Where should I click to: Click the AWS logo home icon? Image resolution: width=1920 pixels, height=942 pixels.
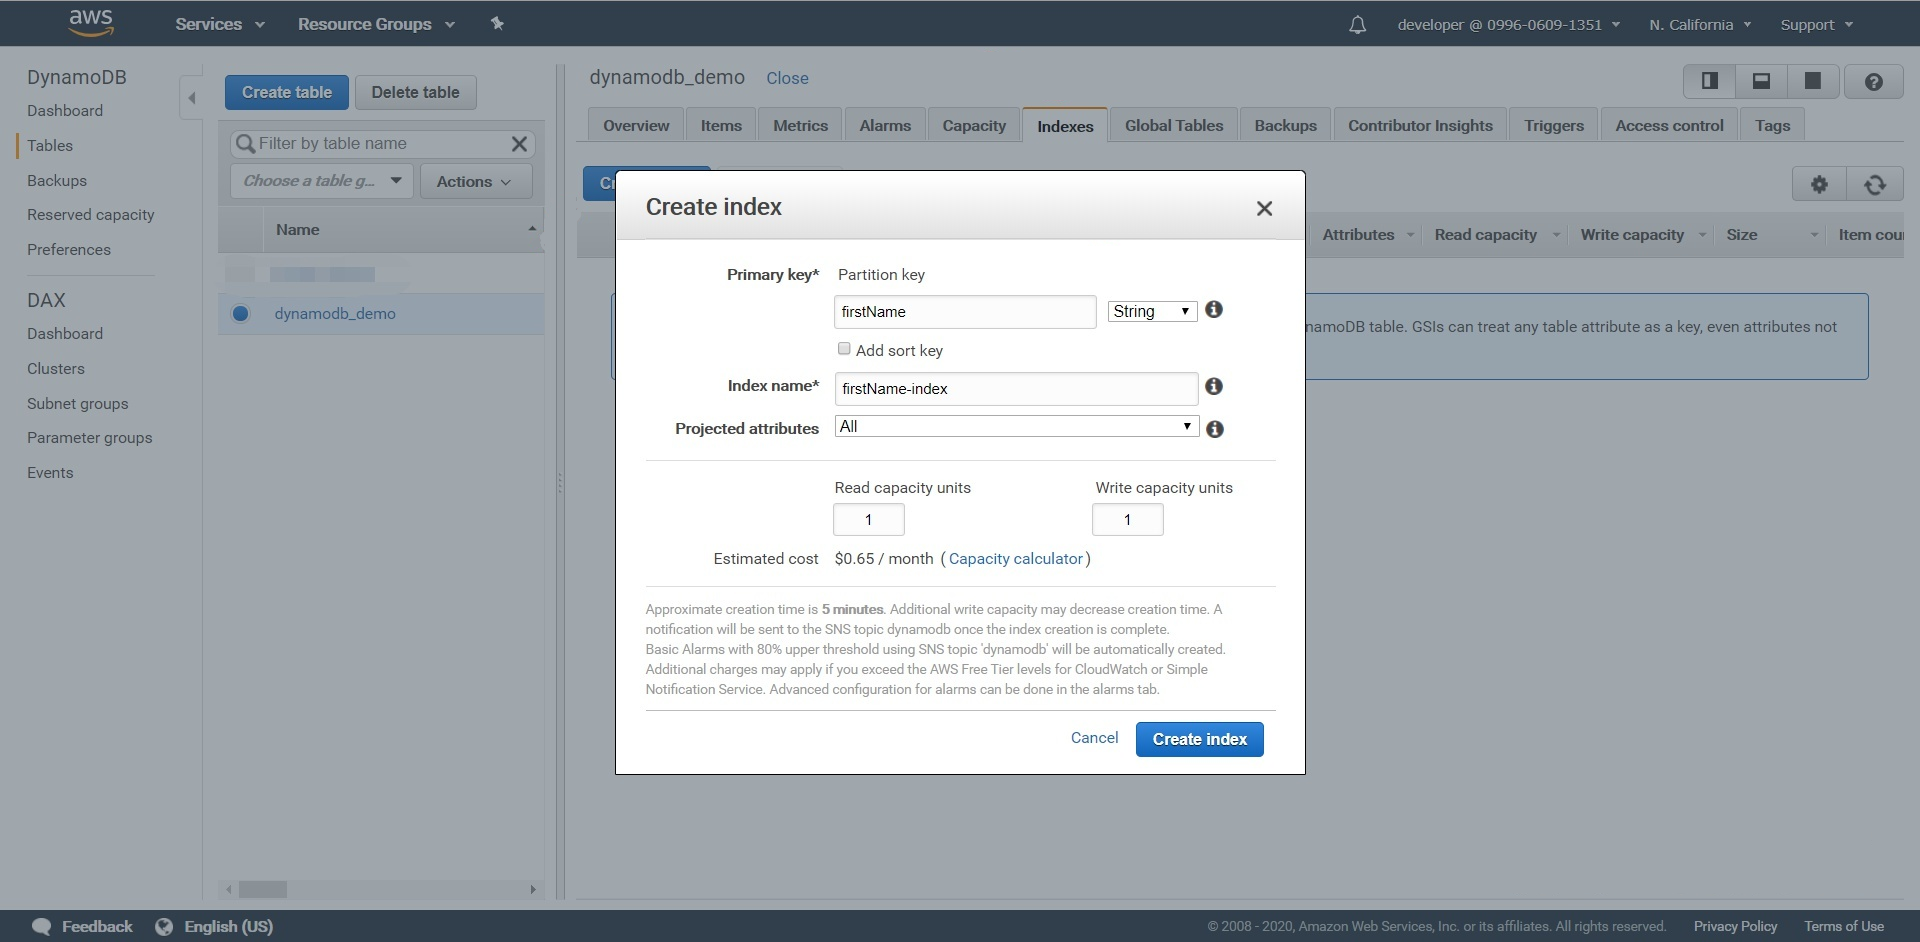pos(91,23)
